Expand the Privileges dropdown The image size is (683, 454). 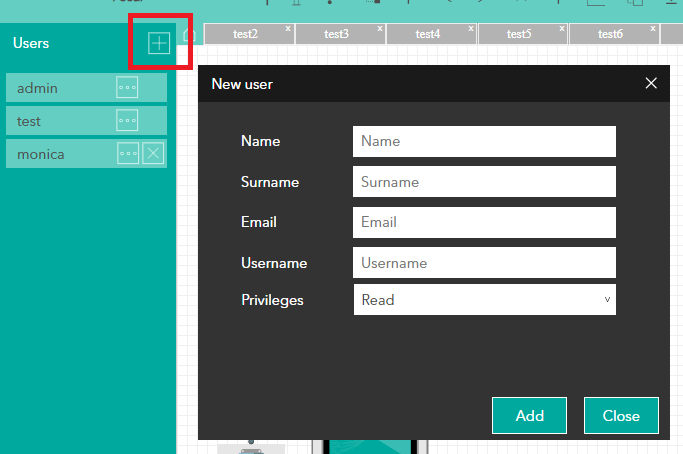point(484,300)
